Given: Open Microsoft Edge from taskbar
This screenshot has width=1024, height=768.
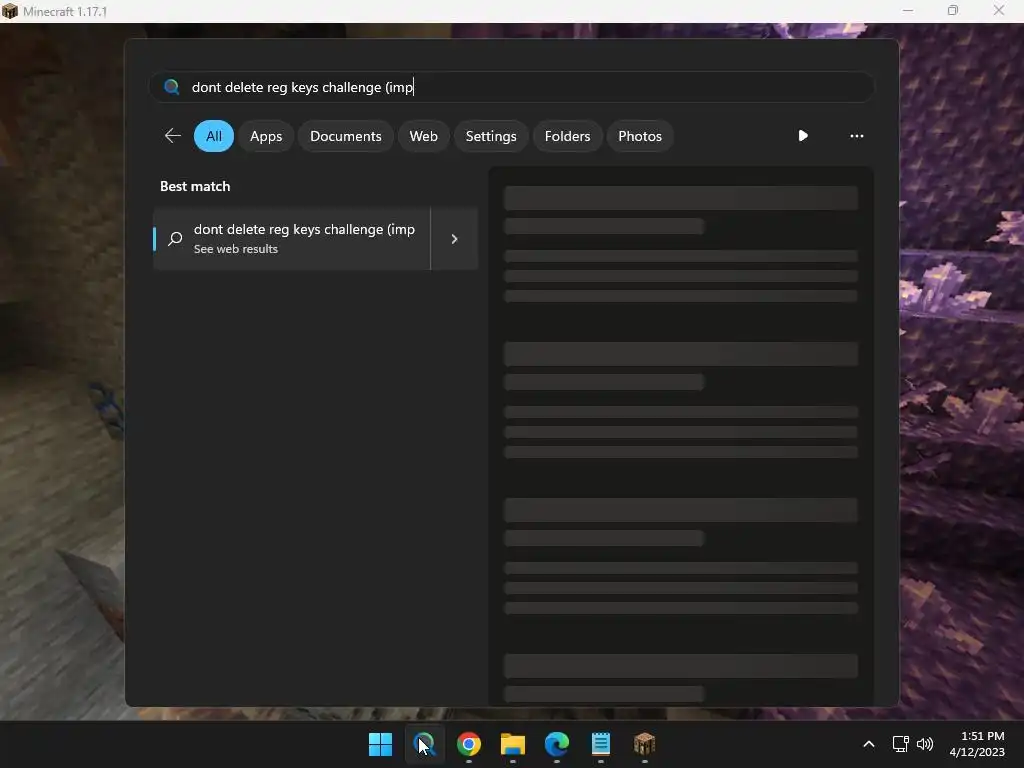Looking at the screenshot, I should pyautogui.click(x=556, y=744).
